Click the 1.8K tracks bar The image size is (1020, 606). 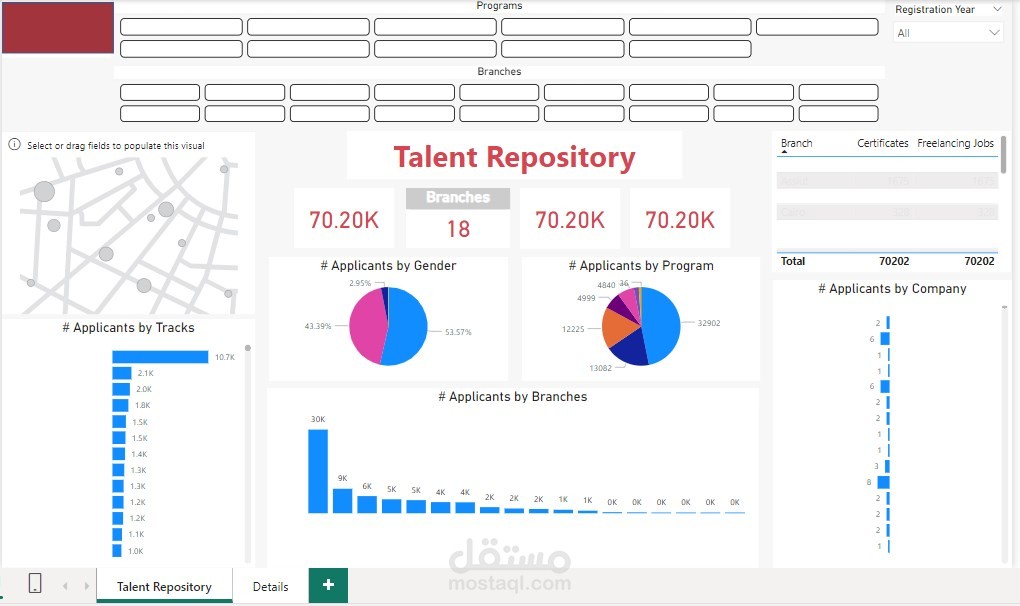point(120,405)
